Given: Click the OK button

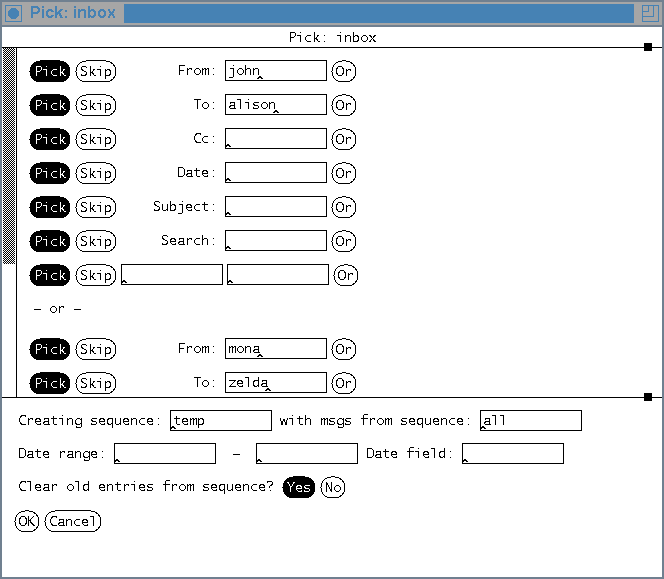Looking at the screenshot, I should pos(26,521).
